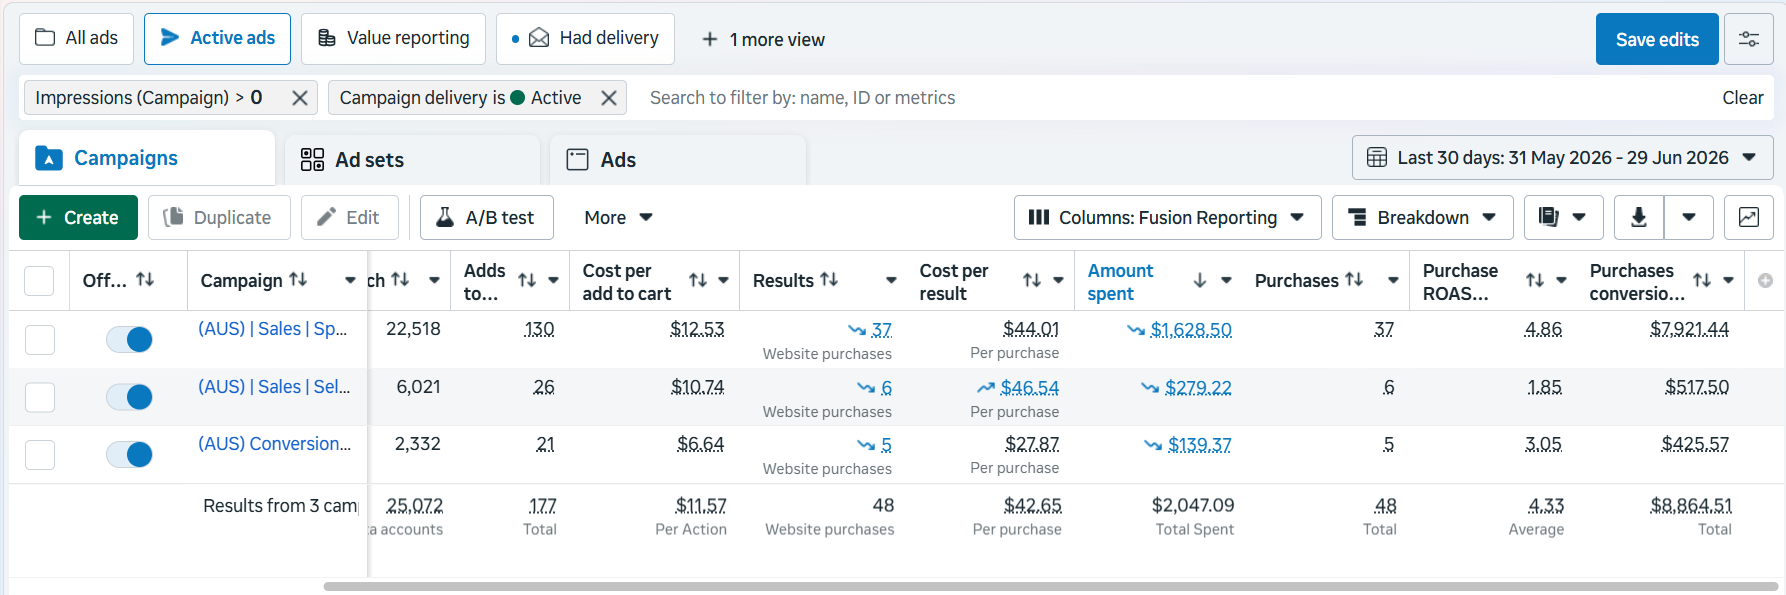
Task: Switch to the Ad sets tab
Action: [412, 160]
